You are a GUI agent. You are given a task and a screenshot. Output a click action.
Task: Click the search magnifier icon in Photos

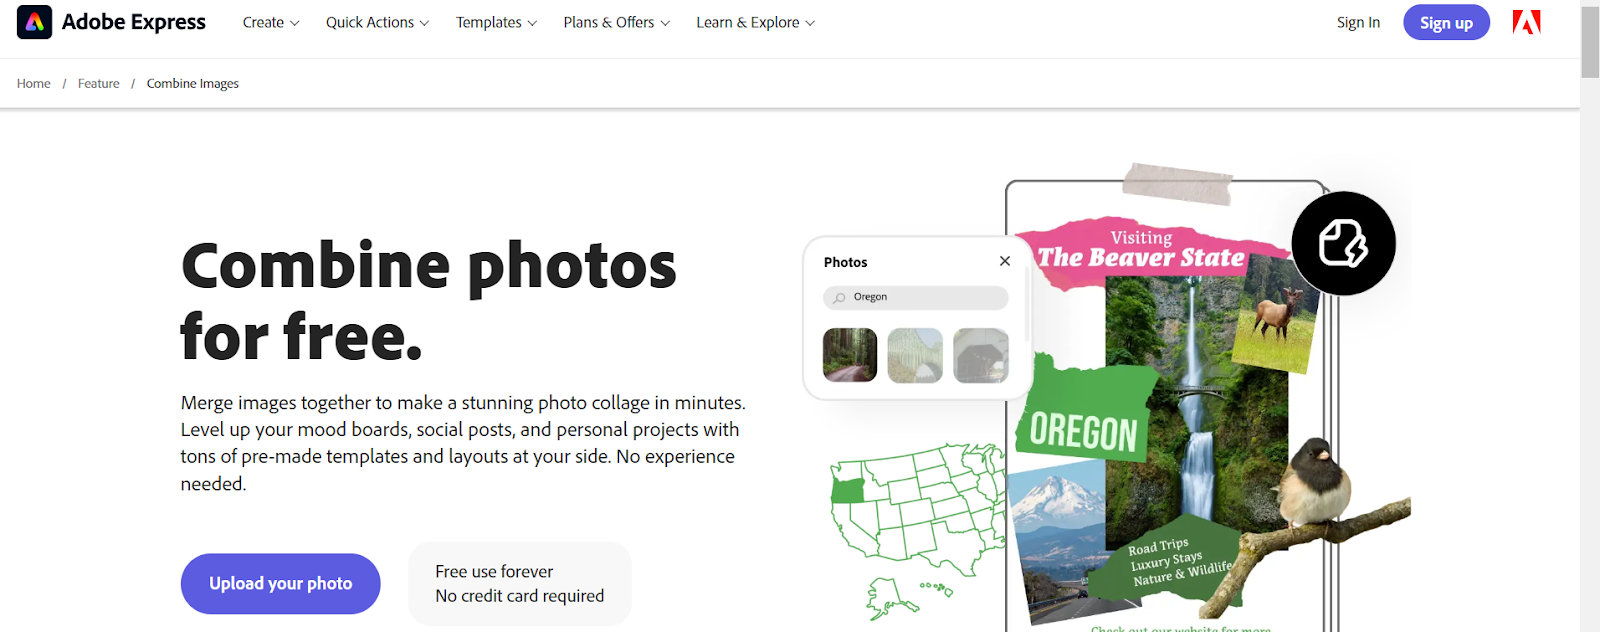(x=839, y=298)
